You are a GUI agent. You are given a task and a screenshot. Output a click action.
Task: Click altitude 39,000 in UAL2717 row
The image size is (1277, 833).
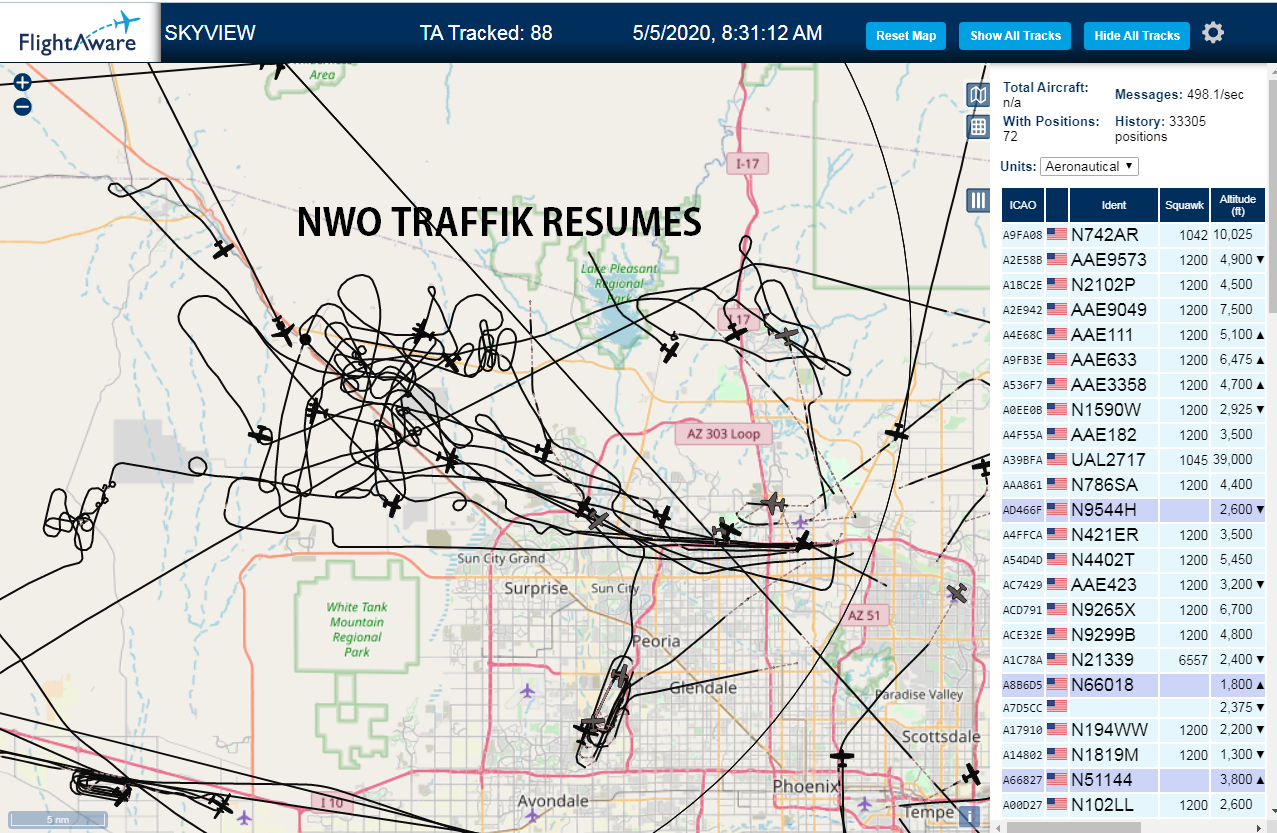tap(1233, 460)
